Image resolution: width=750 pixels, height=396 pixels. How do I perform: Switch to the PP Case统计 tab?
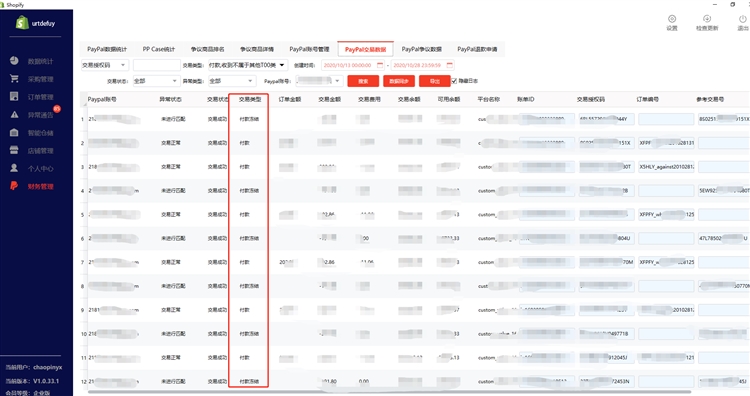coord(159,49)
